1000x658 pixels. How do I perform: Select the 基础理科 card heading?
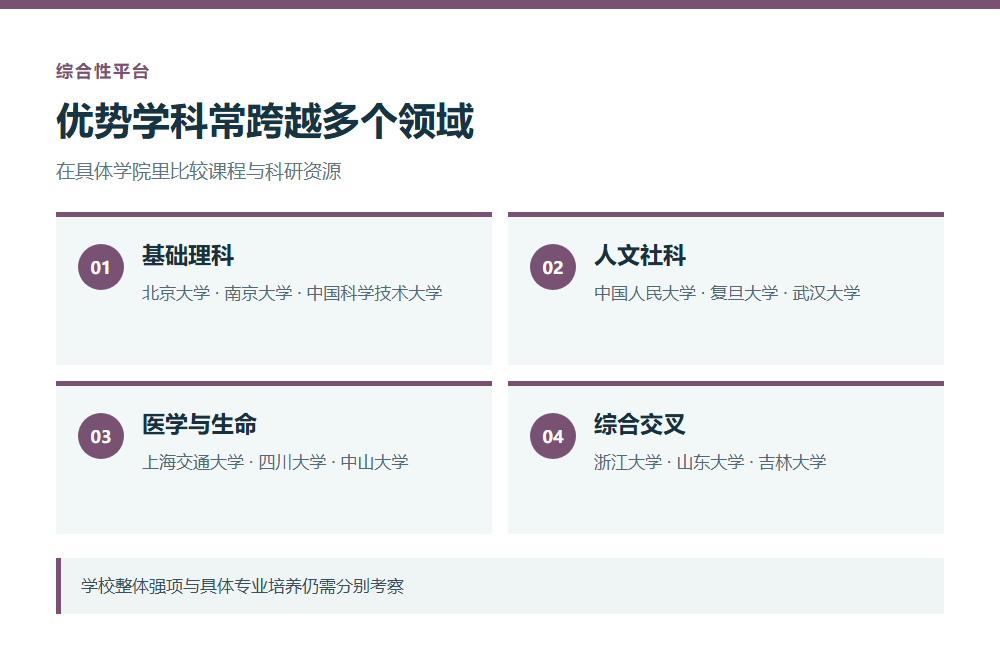[188, 256]
